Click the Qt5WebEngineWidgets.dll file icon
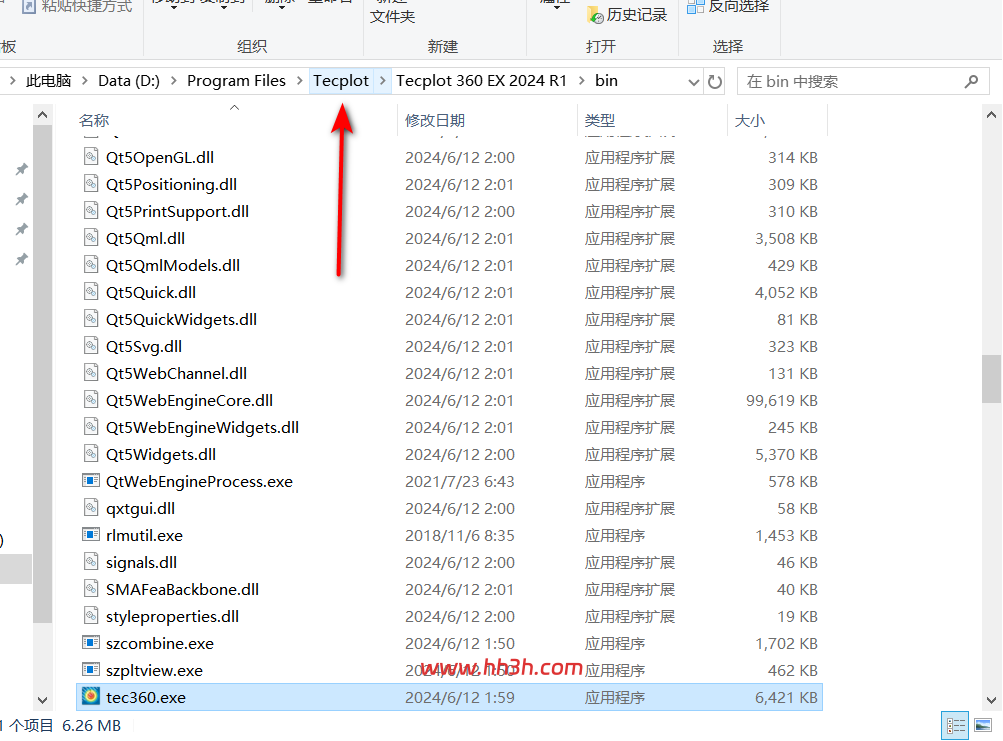 (x=91, y=427)
